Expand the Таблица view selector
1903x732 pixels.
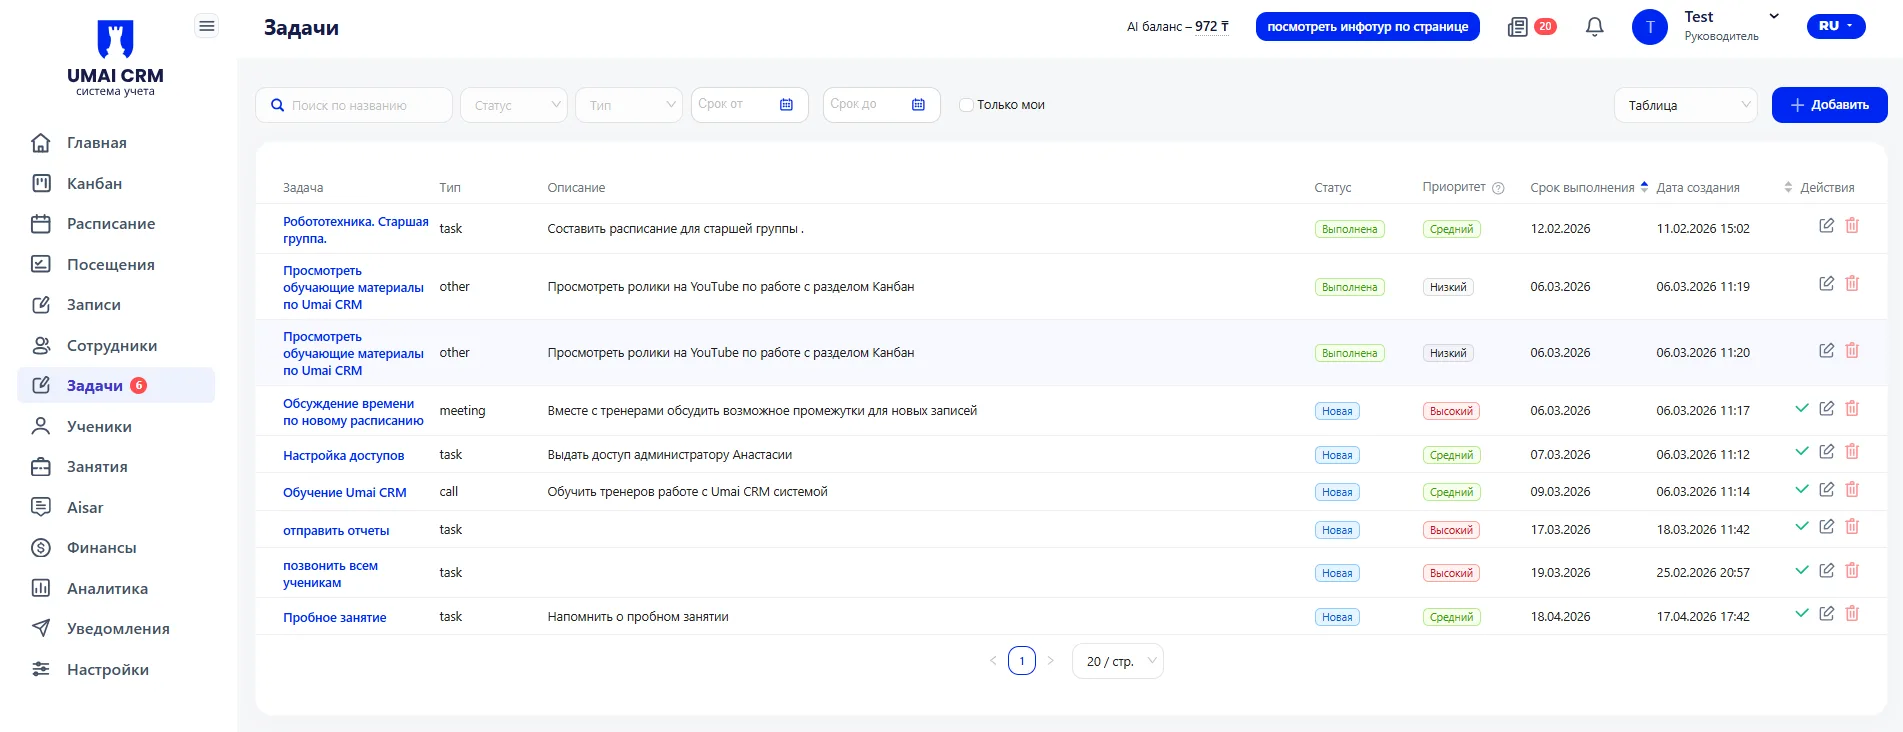tap(1685, 105)
